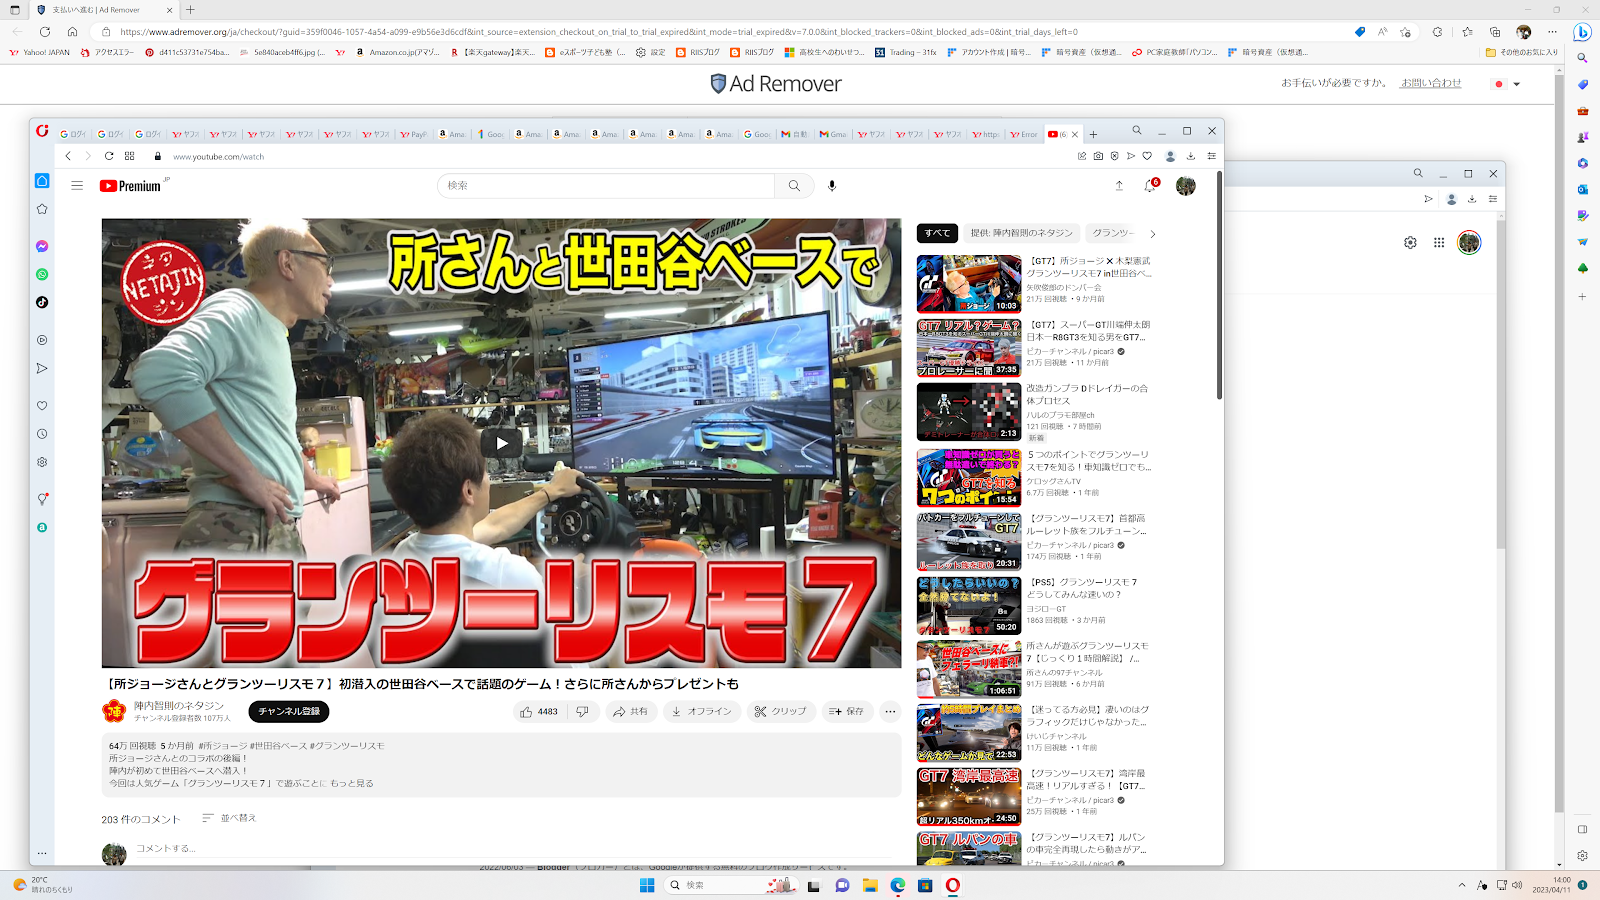Open the ad blocker shield in Opera toolbar
Viewport: 1600px width, 900px height.
[1115, 156]
